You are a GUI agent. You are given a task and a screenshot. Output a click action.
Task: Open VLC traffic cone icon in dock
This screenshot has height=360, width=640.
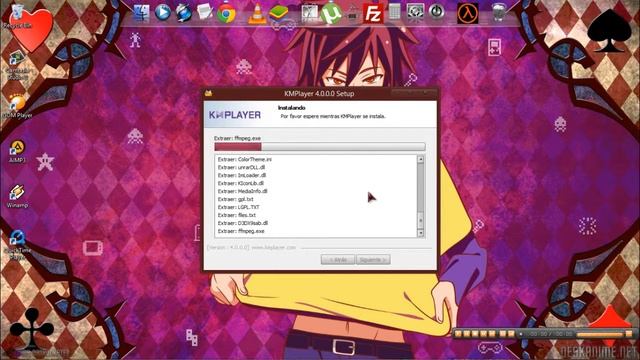pyautogui.click(x=257, y=13)
